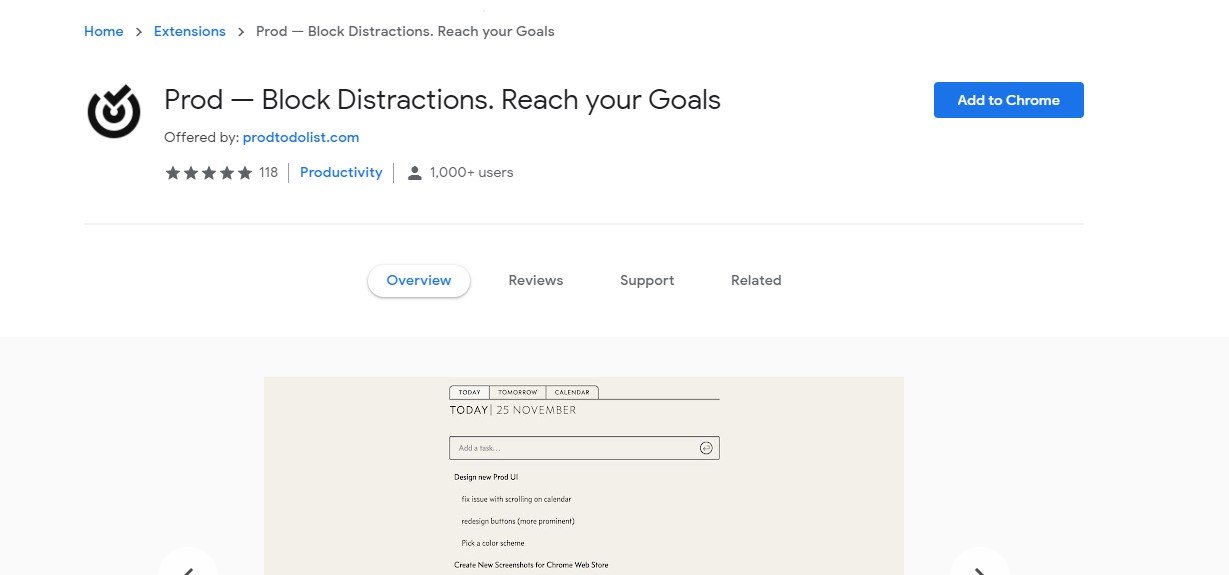The width and height of the screenshot is (1229, 575).
Task: Click the current page breadcrumb text
Action: pyautogui.click(x=405, y=31)
